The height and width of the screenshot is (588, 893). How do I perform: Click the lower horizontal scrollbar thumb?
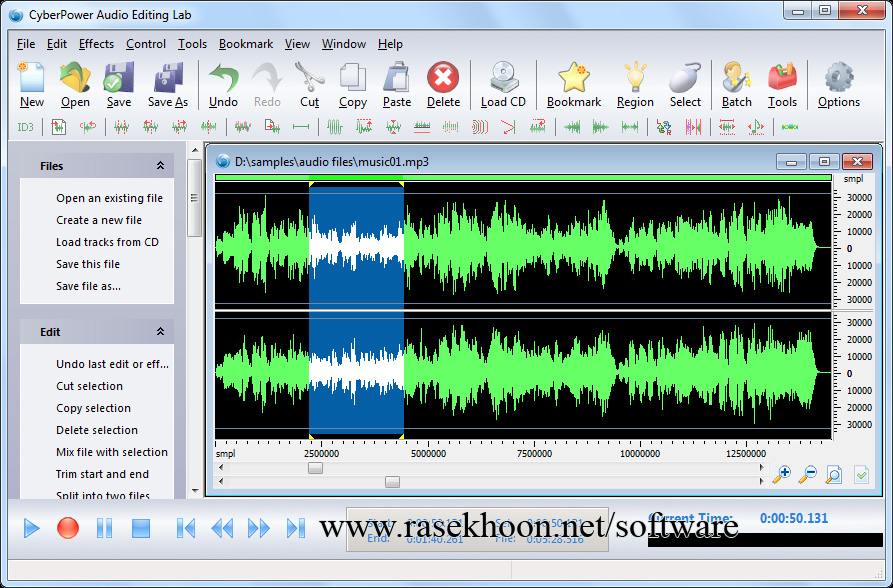392,481
